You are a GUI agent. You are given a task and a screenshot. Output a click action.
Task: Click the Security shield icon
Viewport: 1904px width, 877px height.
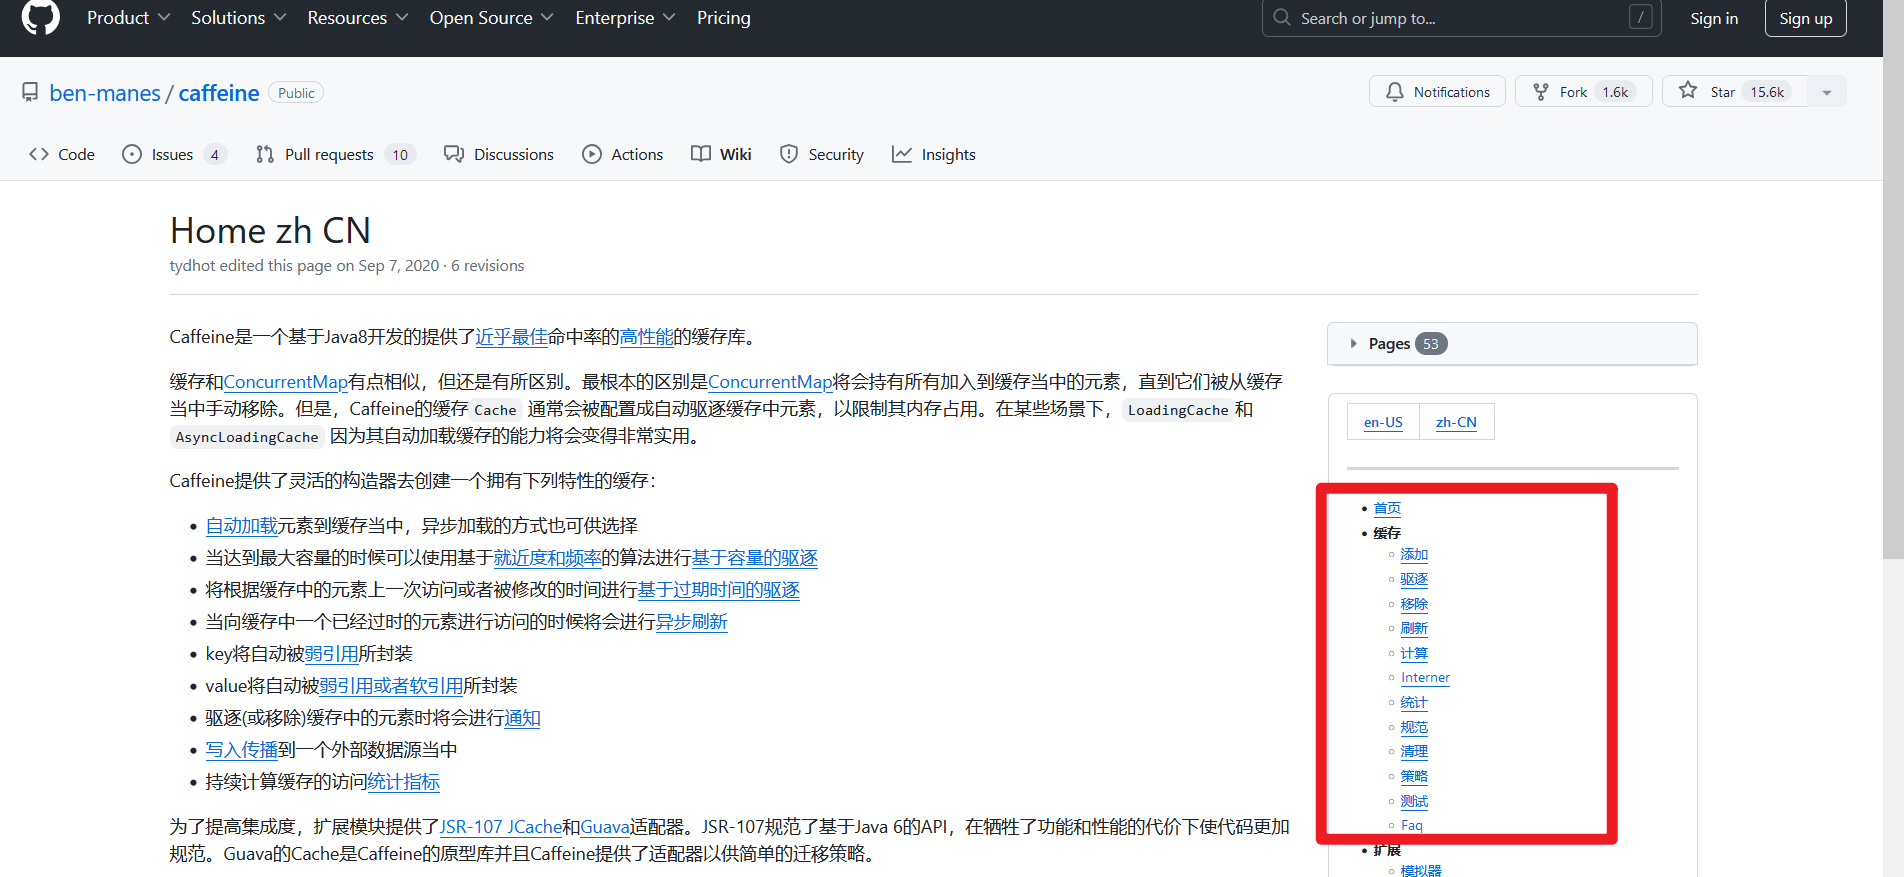coord(789,154)
